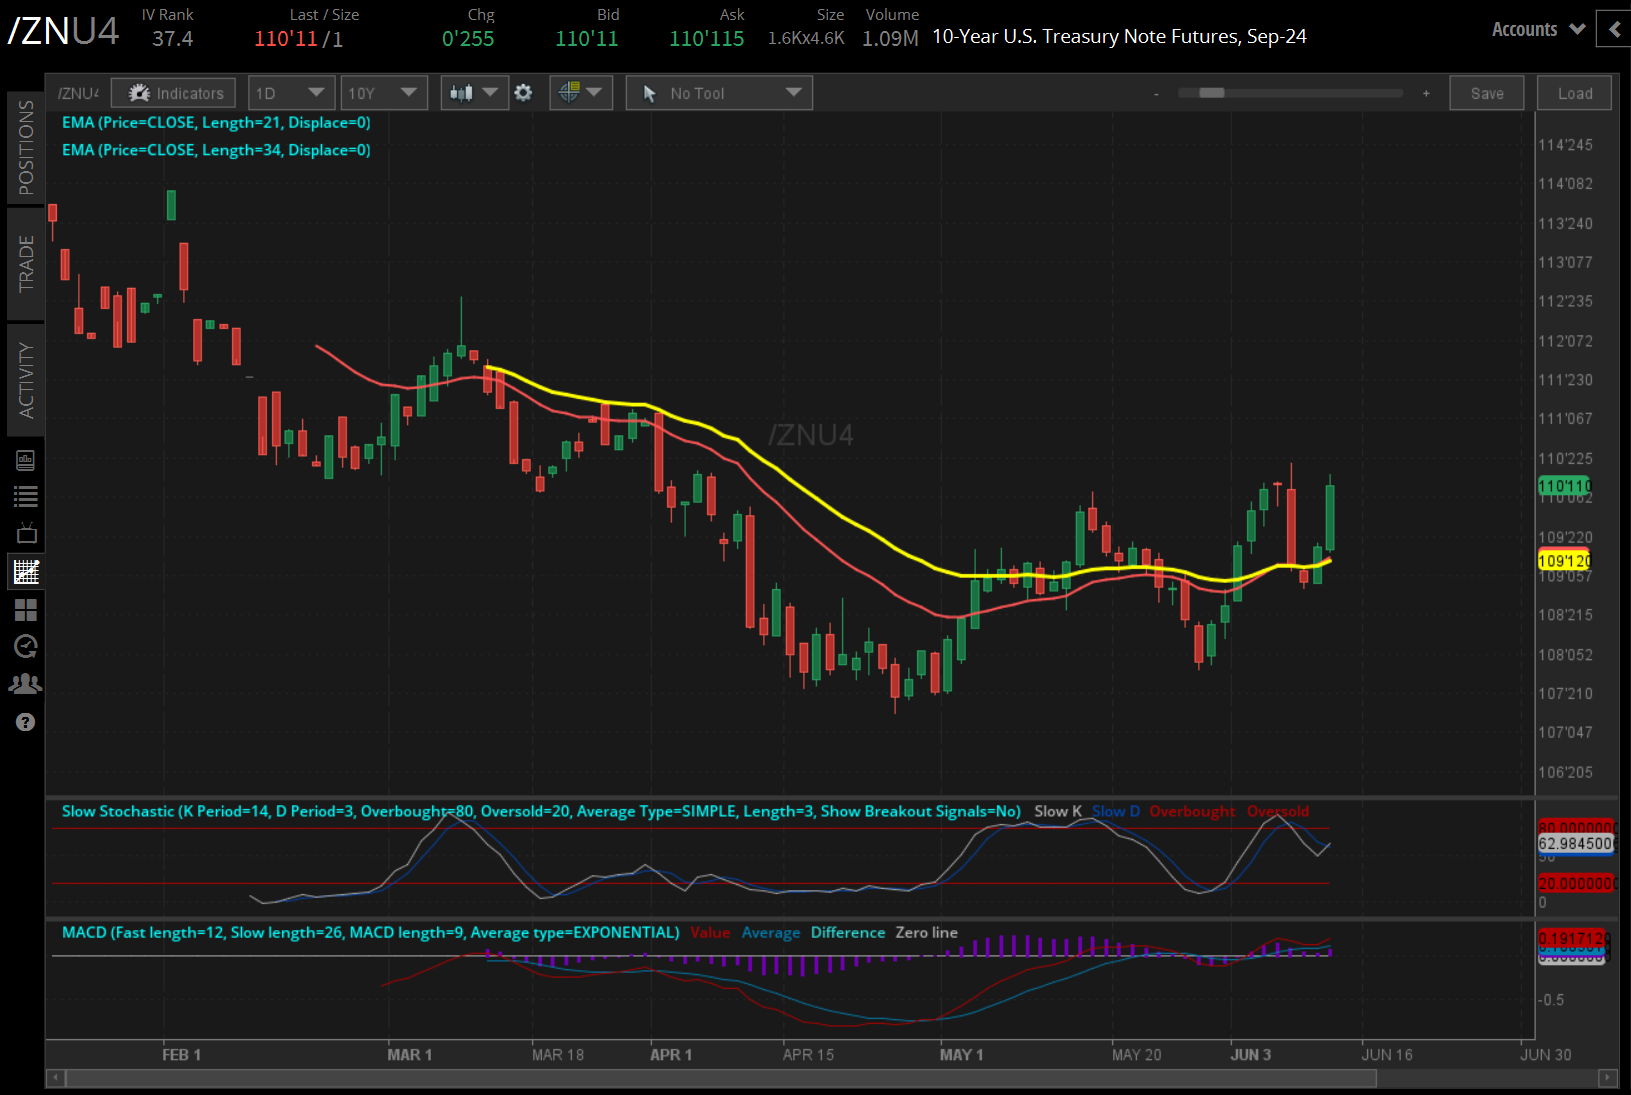This screenshot has height=1095, width=1631.
Task: Open the clock history sidebar icon
Action: click(x=26, y=647)
